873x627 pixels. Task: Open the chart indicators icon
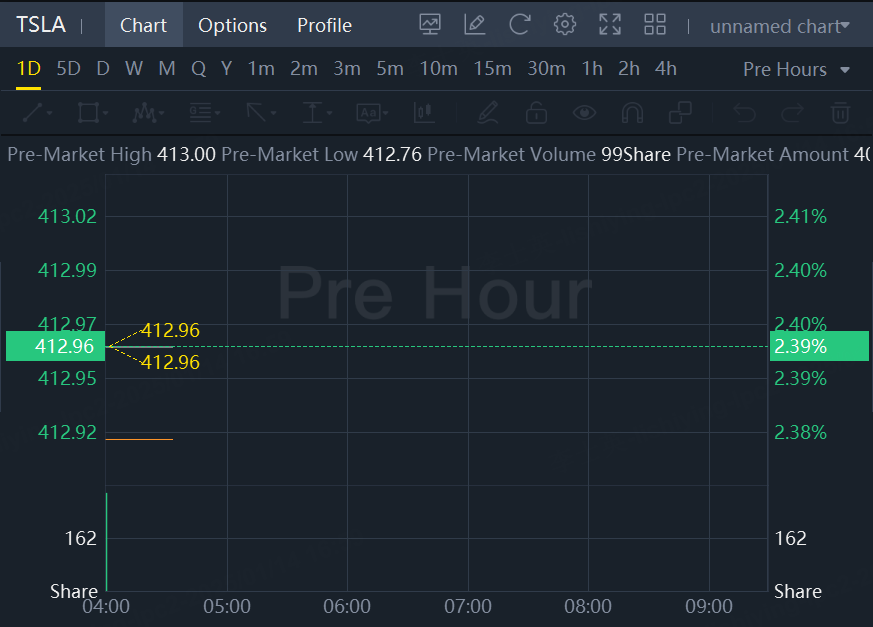430,25
